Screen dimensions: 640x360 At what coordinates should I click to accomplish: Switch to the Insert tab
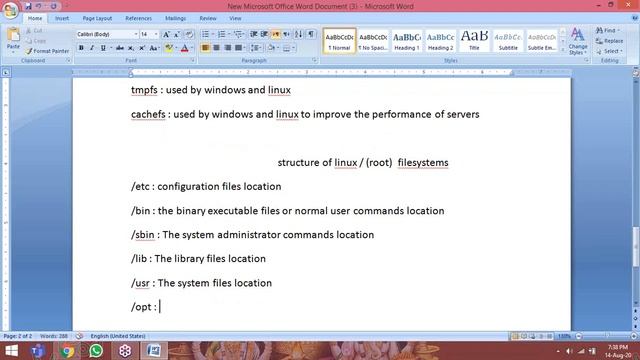click(62, 18)
